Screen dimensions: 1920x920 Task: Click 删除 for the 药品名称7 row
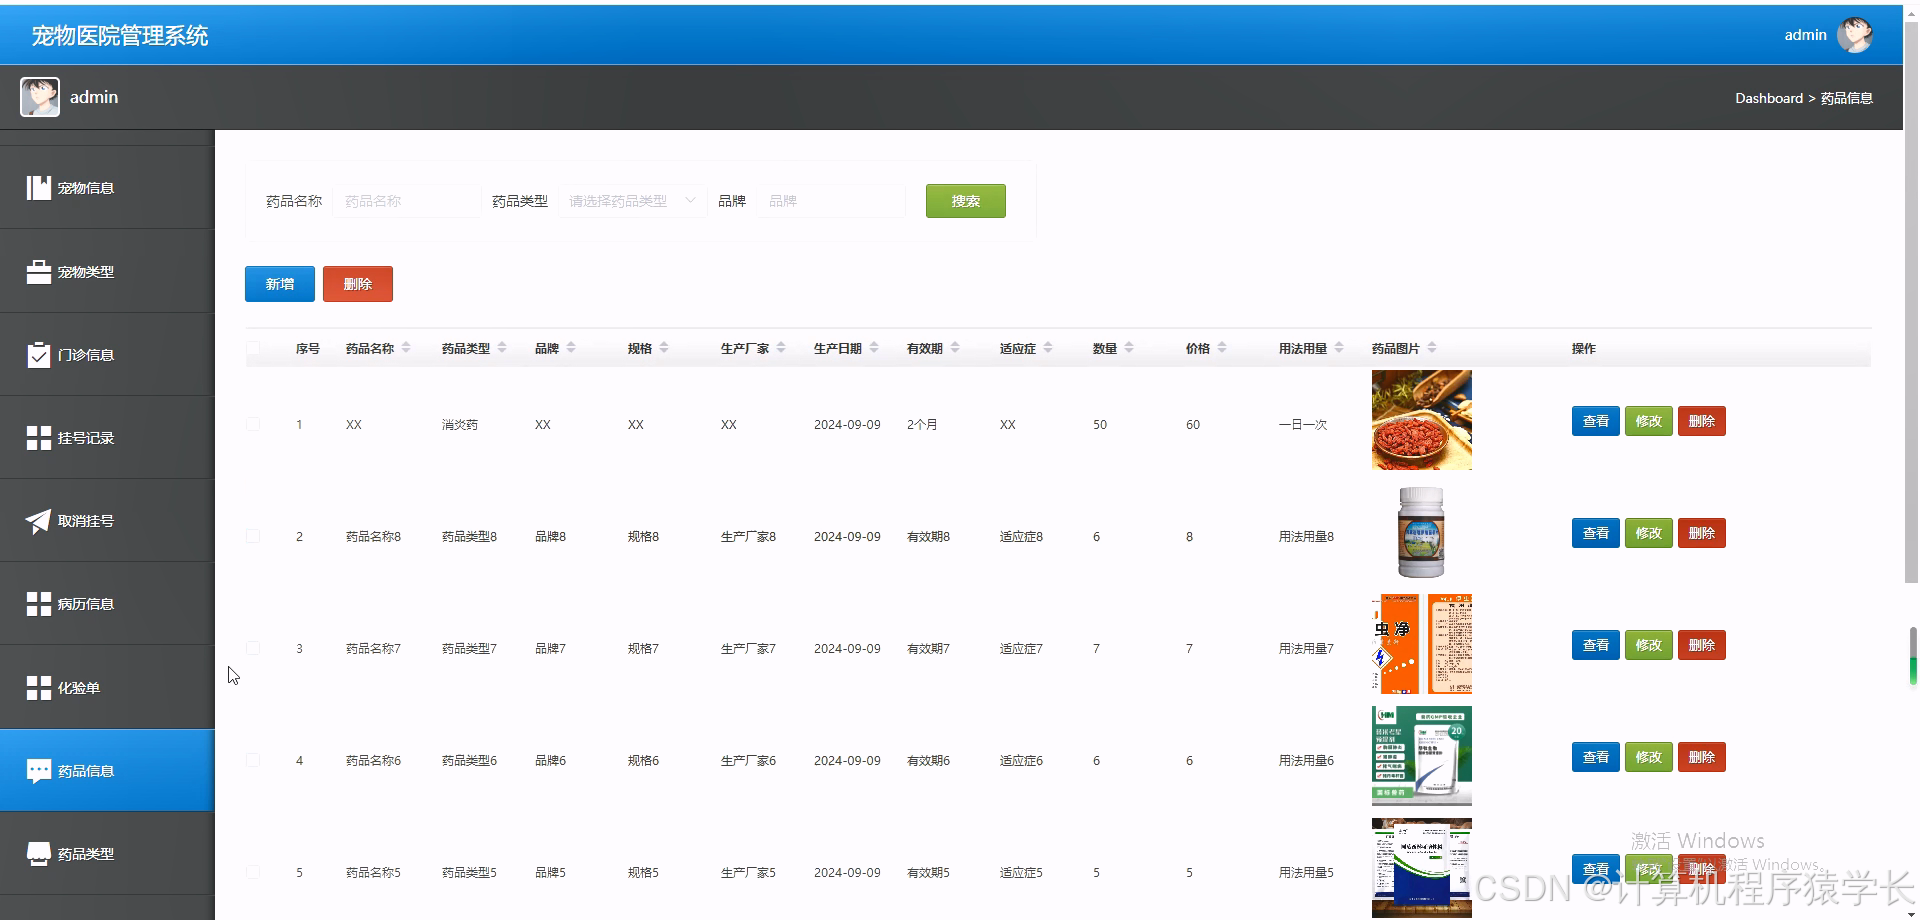pos(1702,645)
